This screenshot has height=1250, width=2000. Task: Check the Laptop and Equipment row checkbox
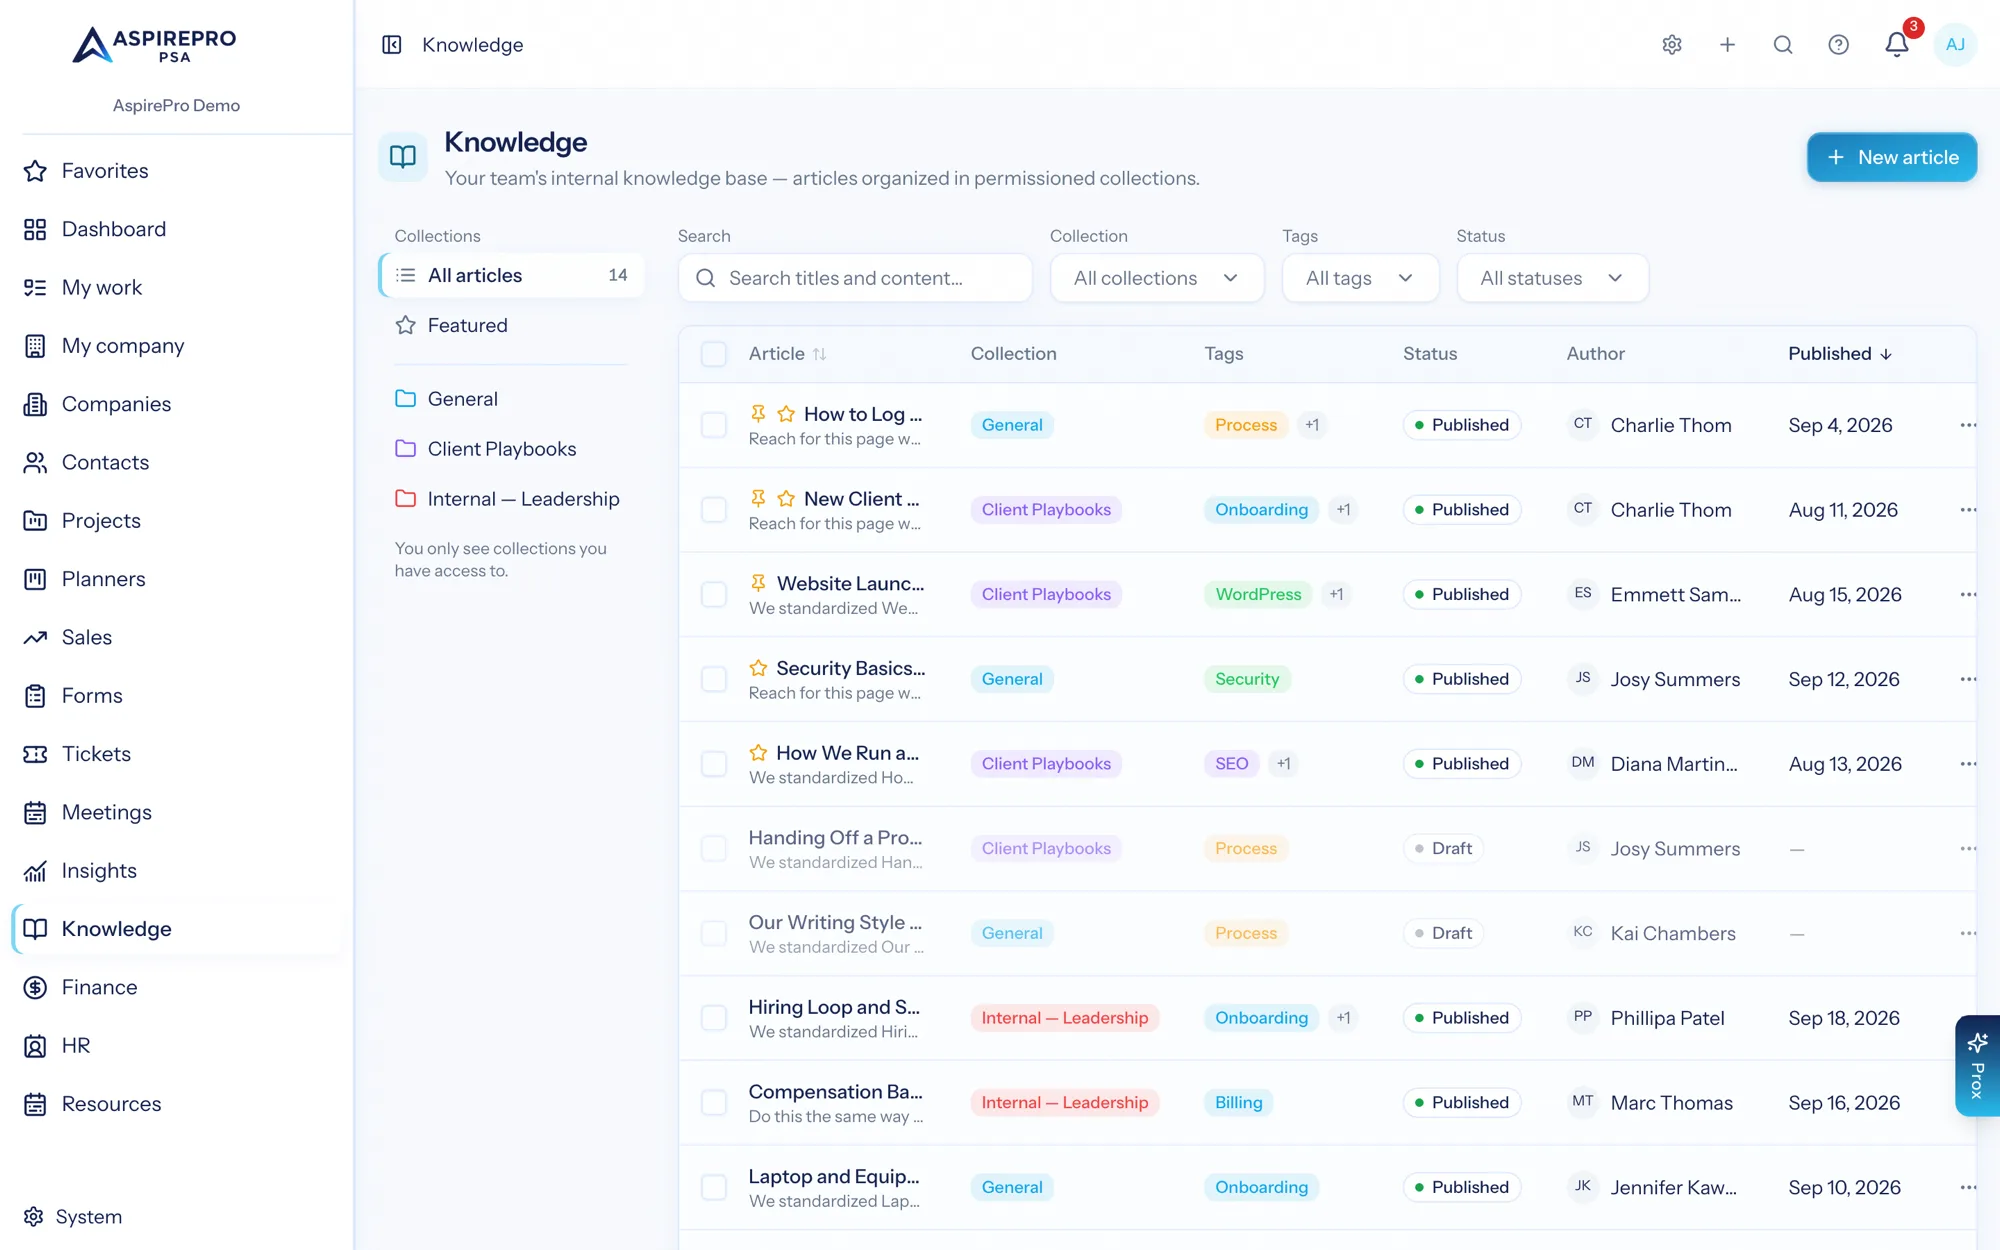coord(714,1188)
